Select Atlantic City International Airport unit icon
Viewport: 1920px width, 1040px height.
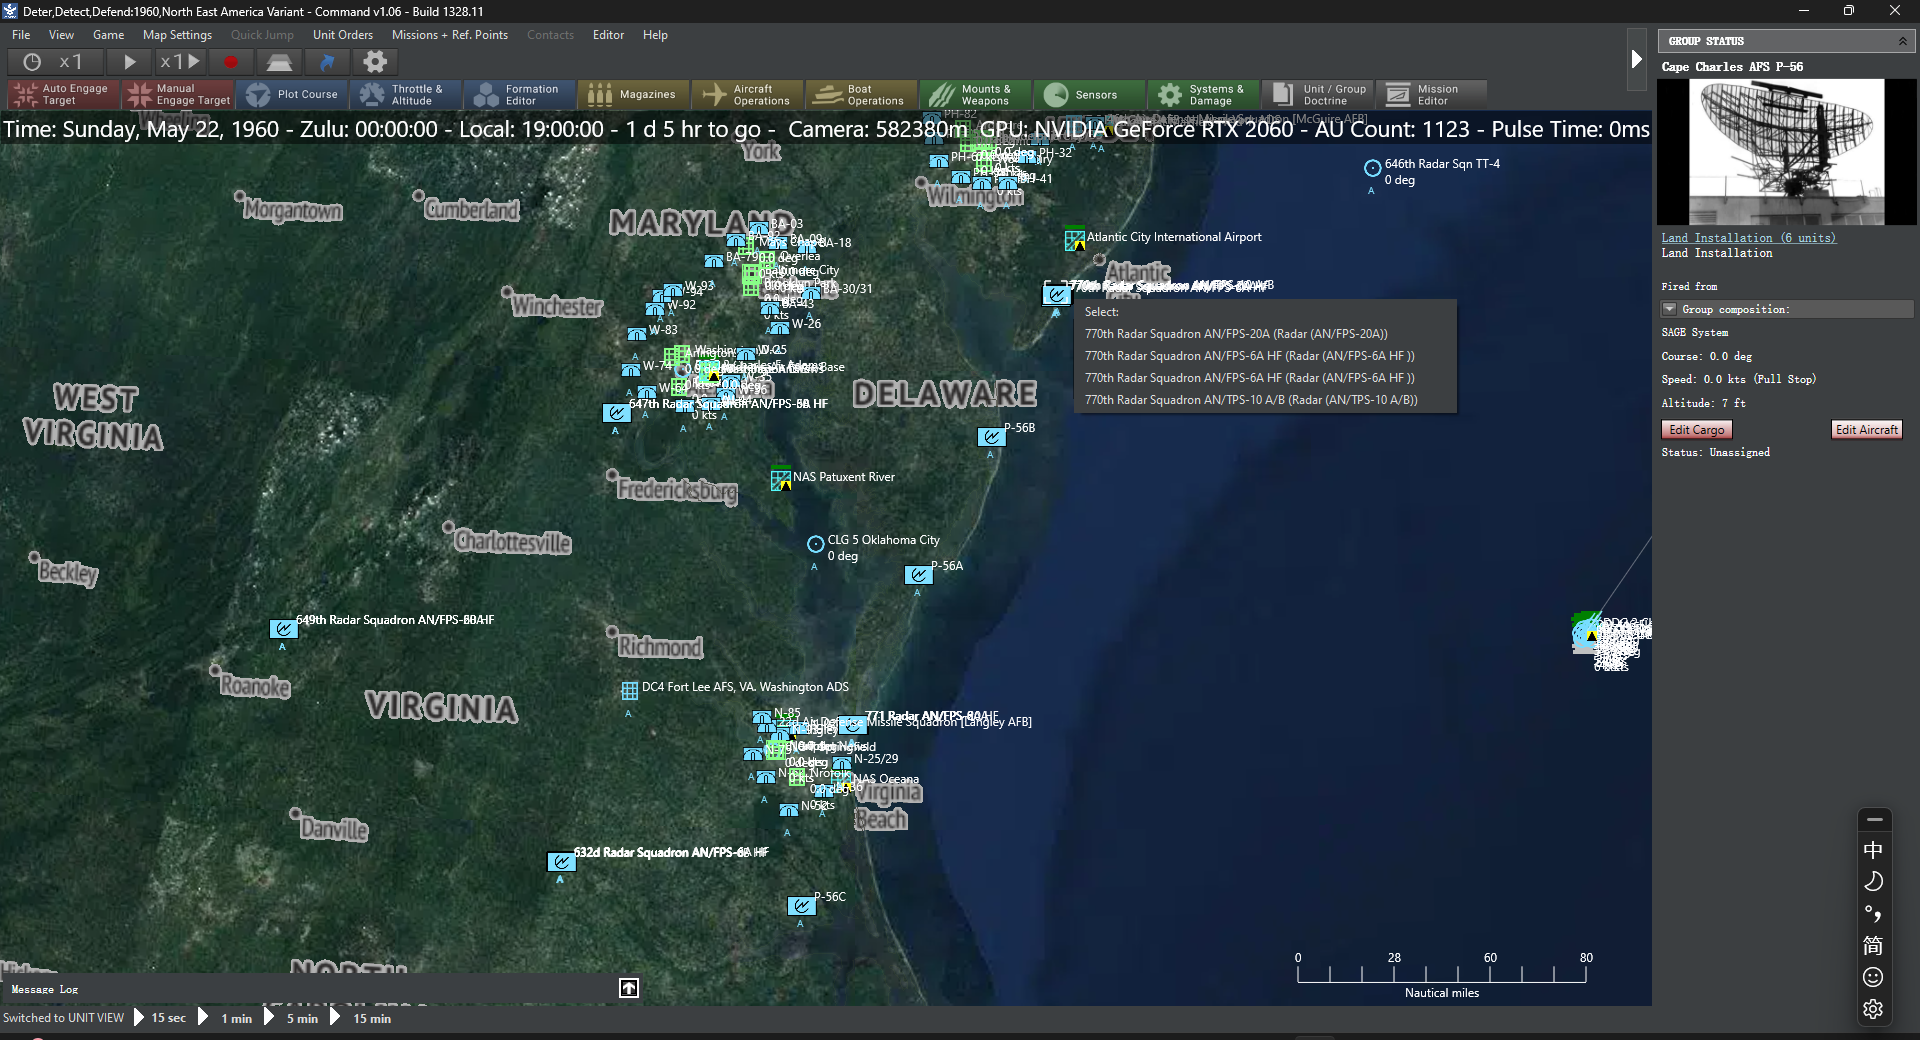pyautogui.click(x=1075, y=240)
